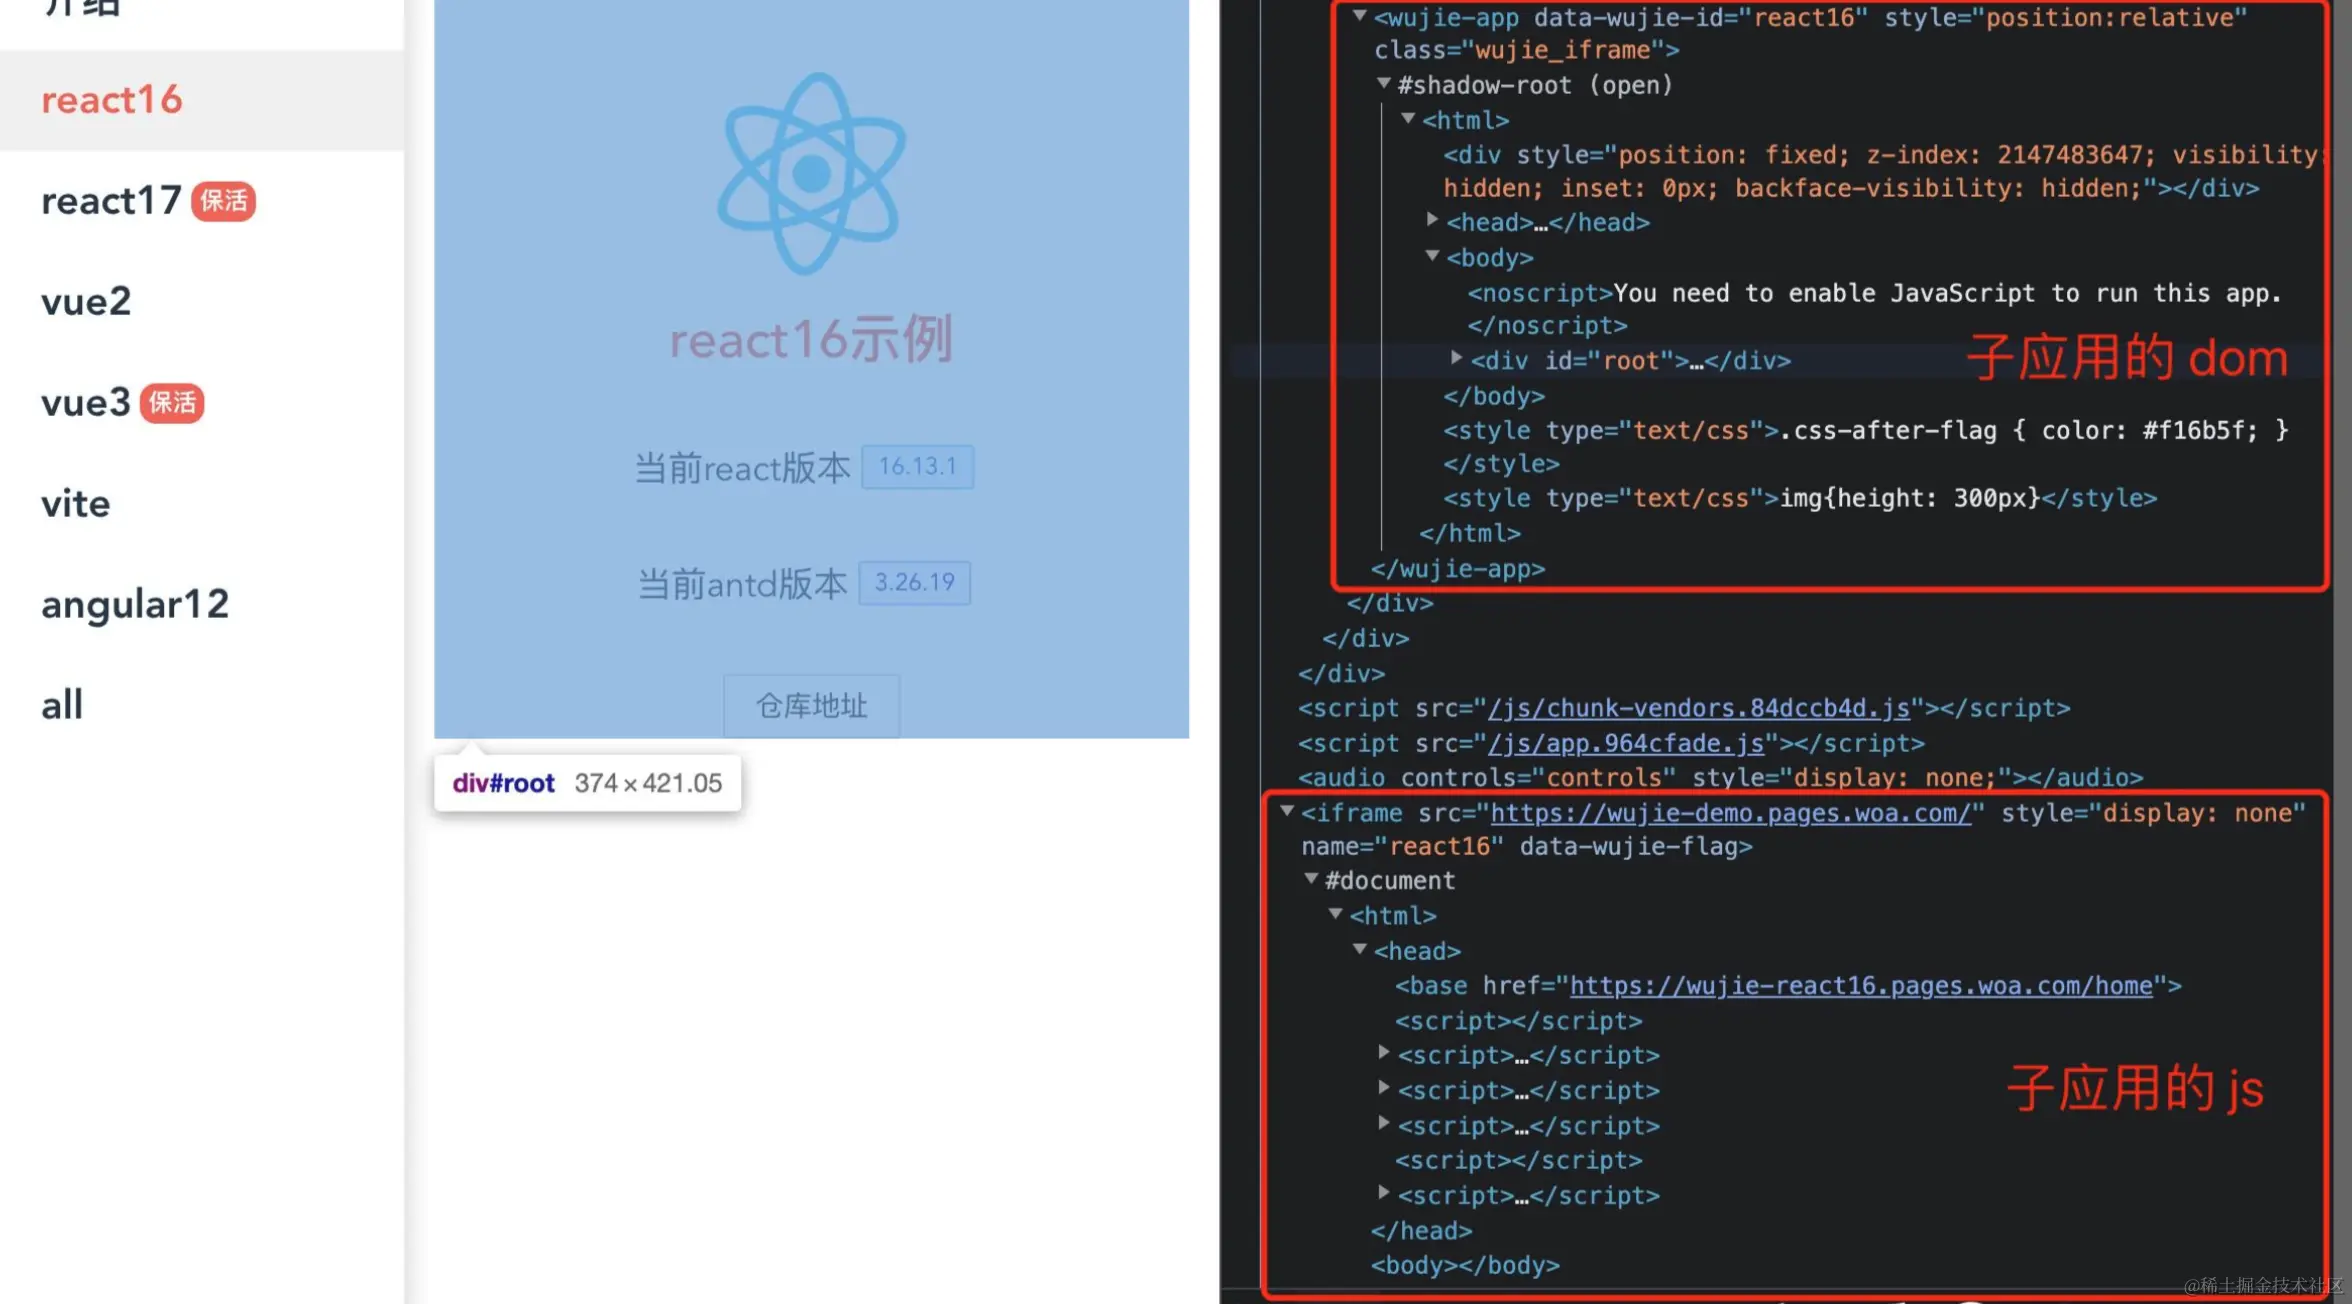This screenshot has width=2352, height=1304.
Task: Collapse the iframe element node
Action: click(1287, 811)
